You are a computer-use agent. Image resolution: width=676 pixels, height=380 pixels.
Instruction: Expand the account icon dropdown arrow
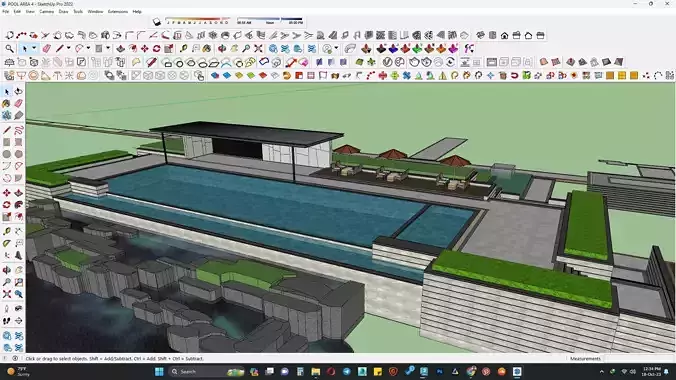[336, 48]
